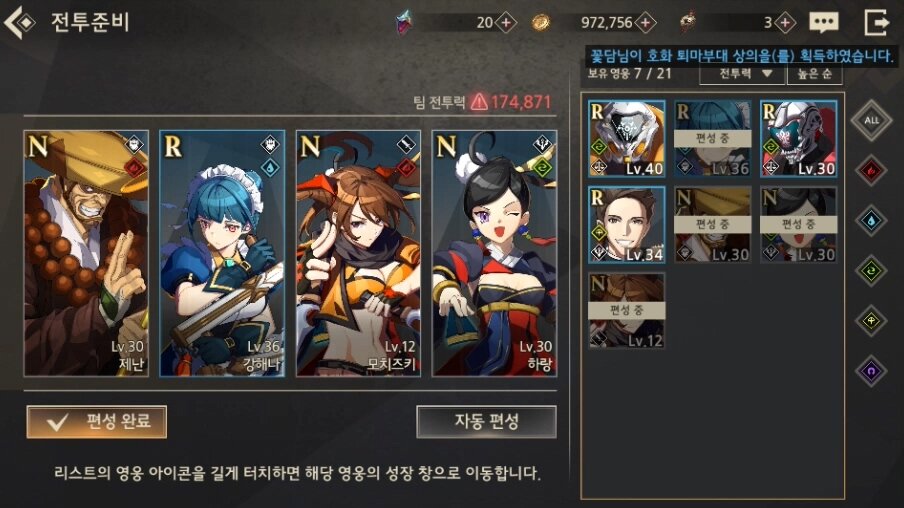Toggle the 높은 순 sort order
The width and height of the screenshot is (904, 508).
pyautogui.click(x=814, y=74)
